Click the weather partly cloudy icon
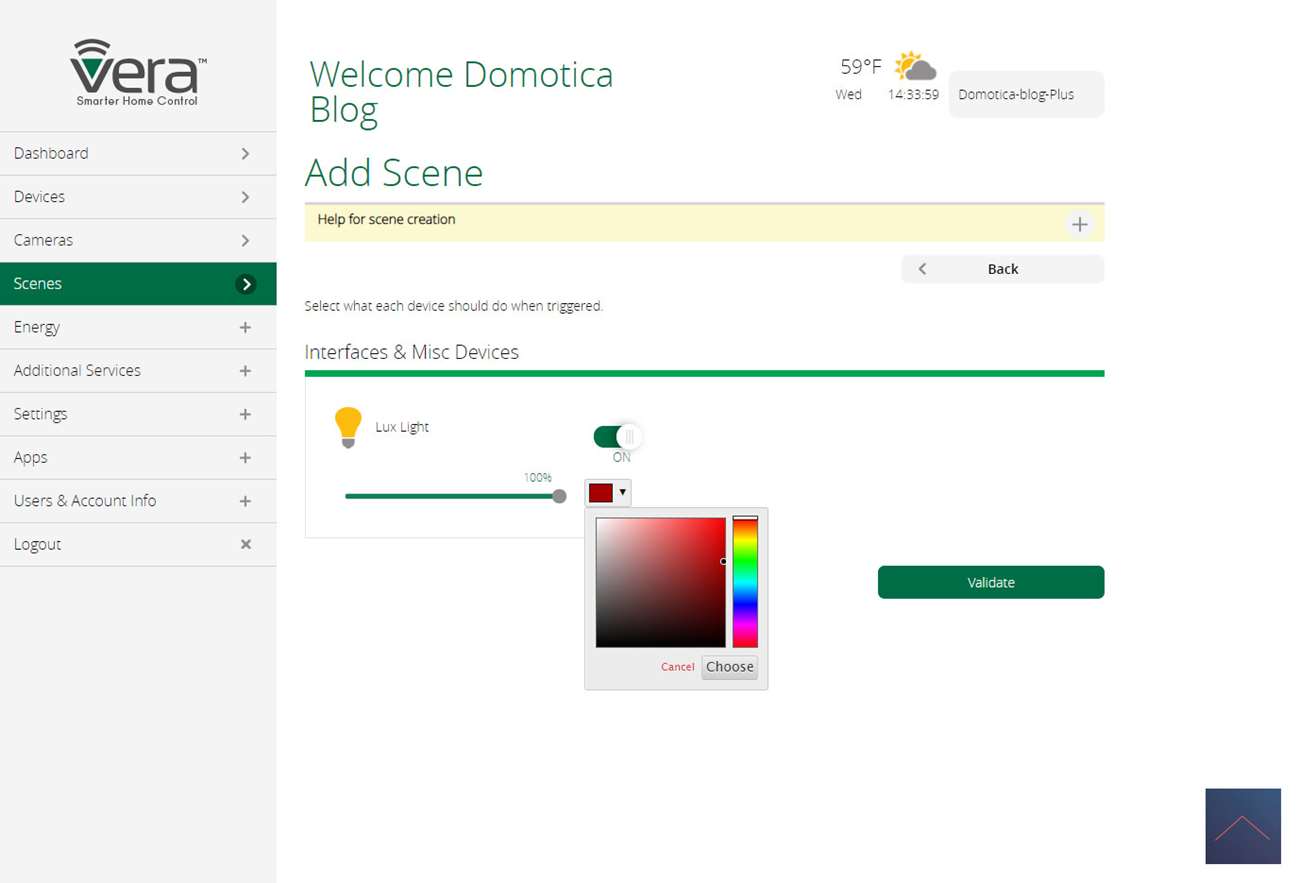This screenshot has height=883, width=1300. pyautogui.click(x=914, y=67)
